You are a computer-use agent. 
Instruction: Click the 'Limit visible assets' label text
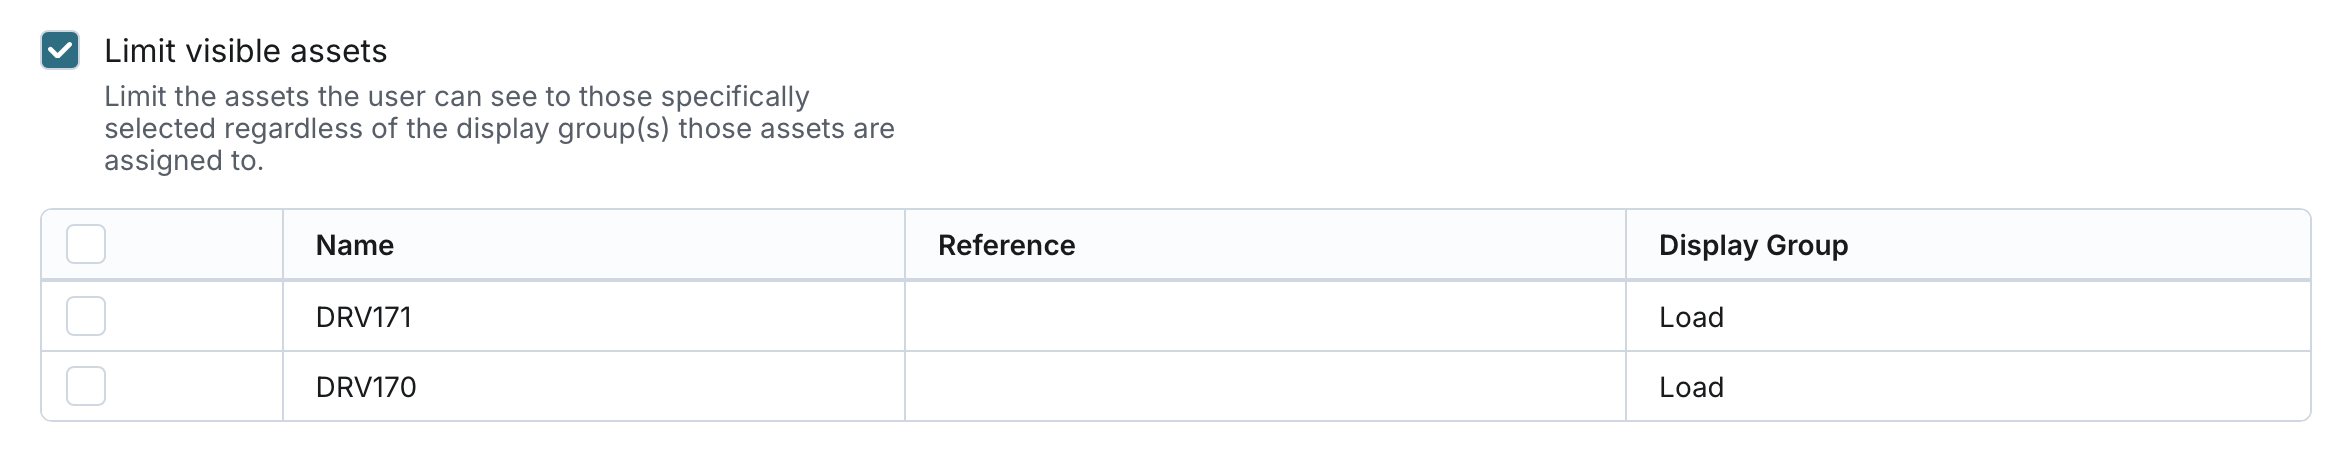[x=245, y=51]
